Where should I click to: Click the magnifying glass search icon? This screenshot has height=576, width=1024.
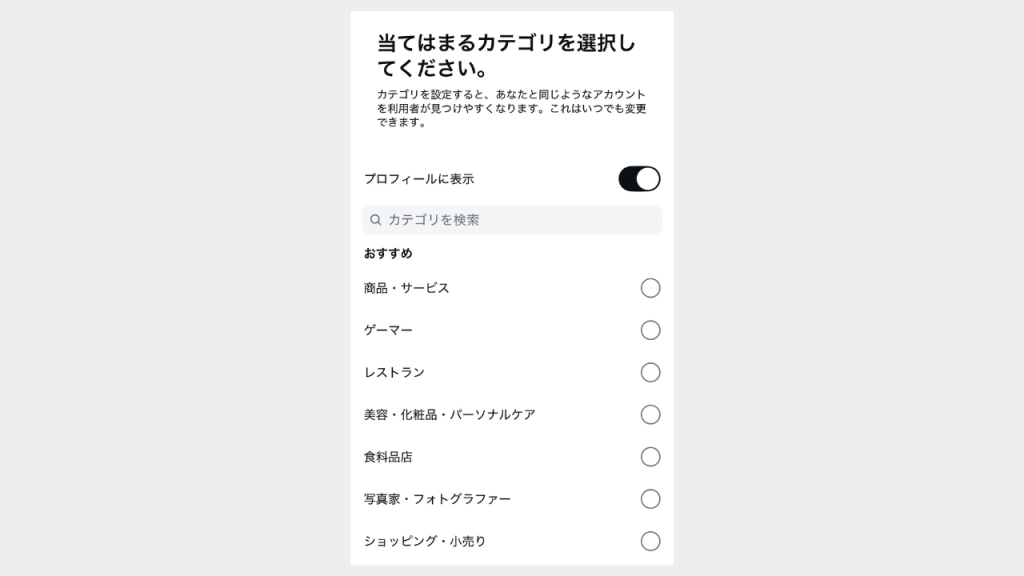[376, 220]
